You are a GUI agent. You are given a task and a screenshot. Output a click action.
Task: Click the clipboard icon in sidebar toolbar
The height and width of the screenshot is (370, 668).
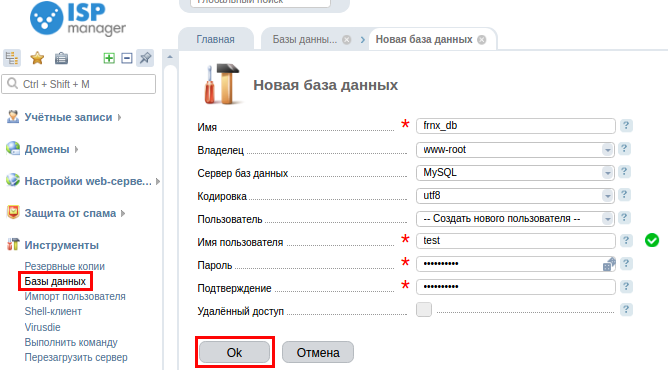61,58
